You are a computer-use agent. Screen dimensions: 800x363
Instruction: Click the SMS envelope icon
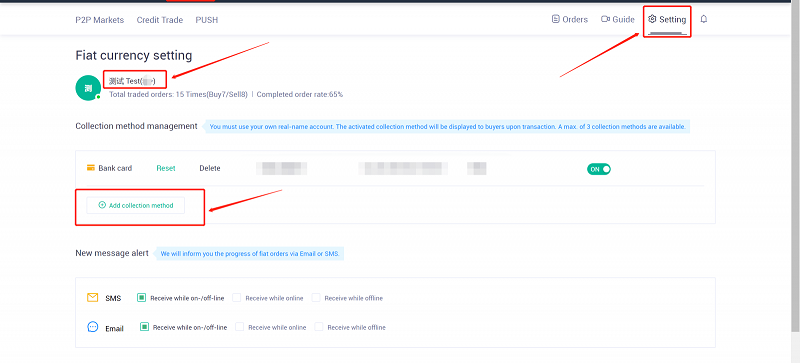click(x=92, y=298)
